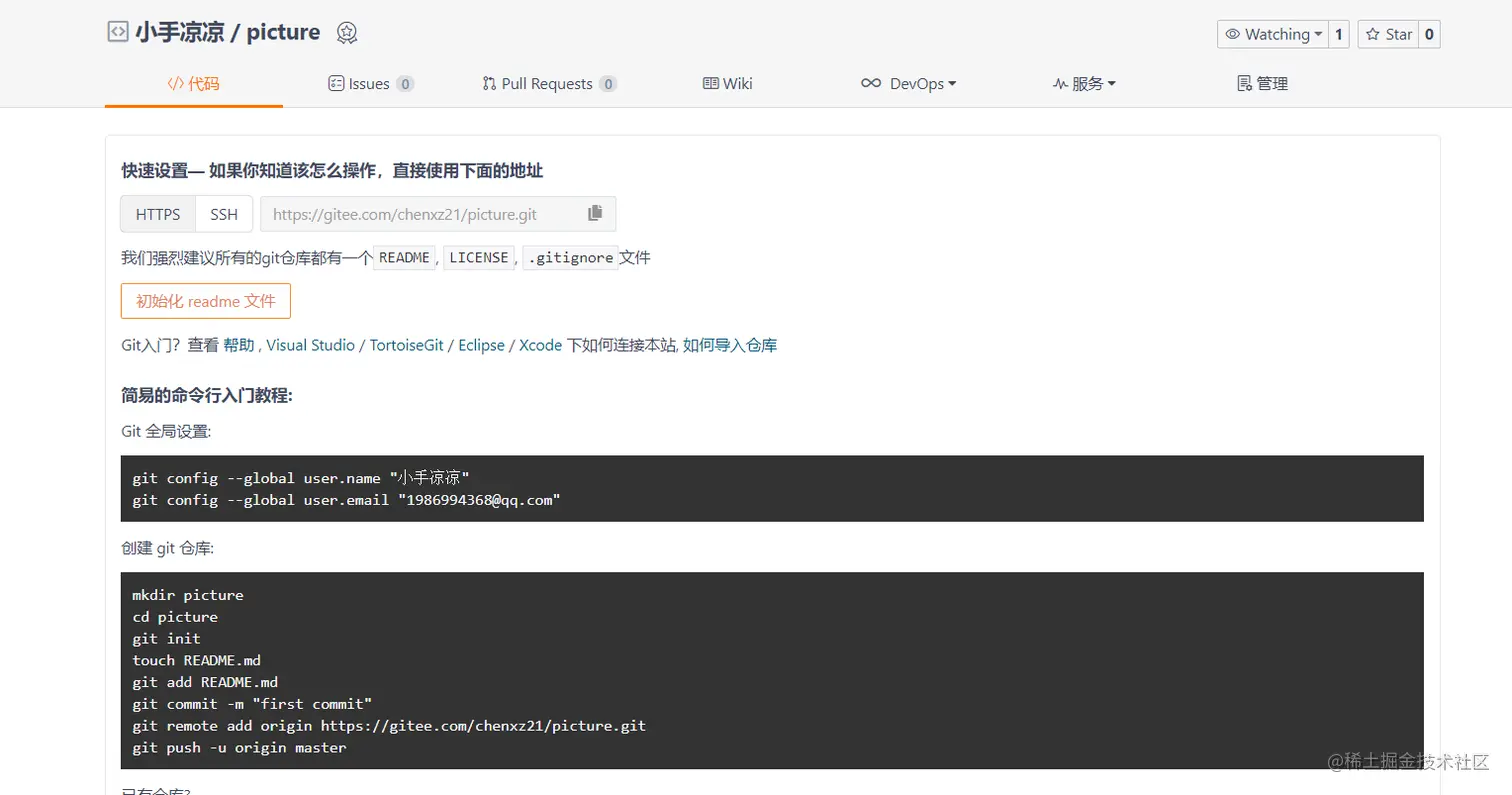The height and width of the screenshot is (795, 1512).
Task: Click the mkdir picture command line
Action: point(188,595)
